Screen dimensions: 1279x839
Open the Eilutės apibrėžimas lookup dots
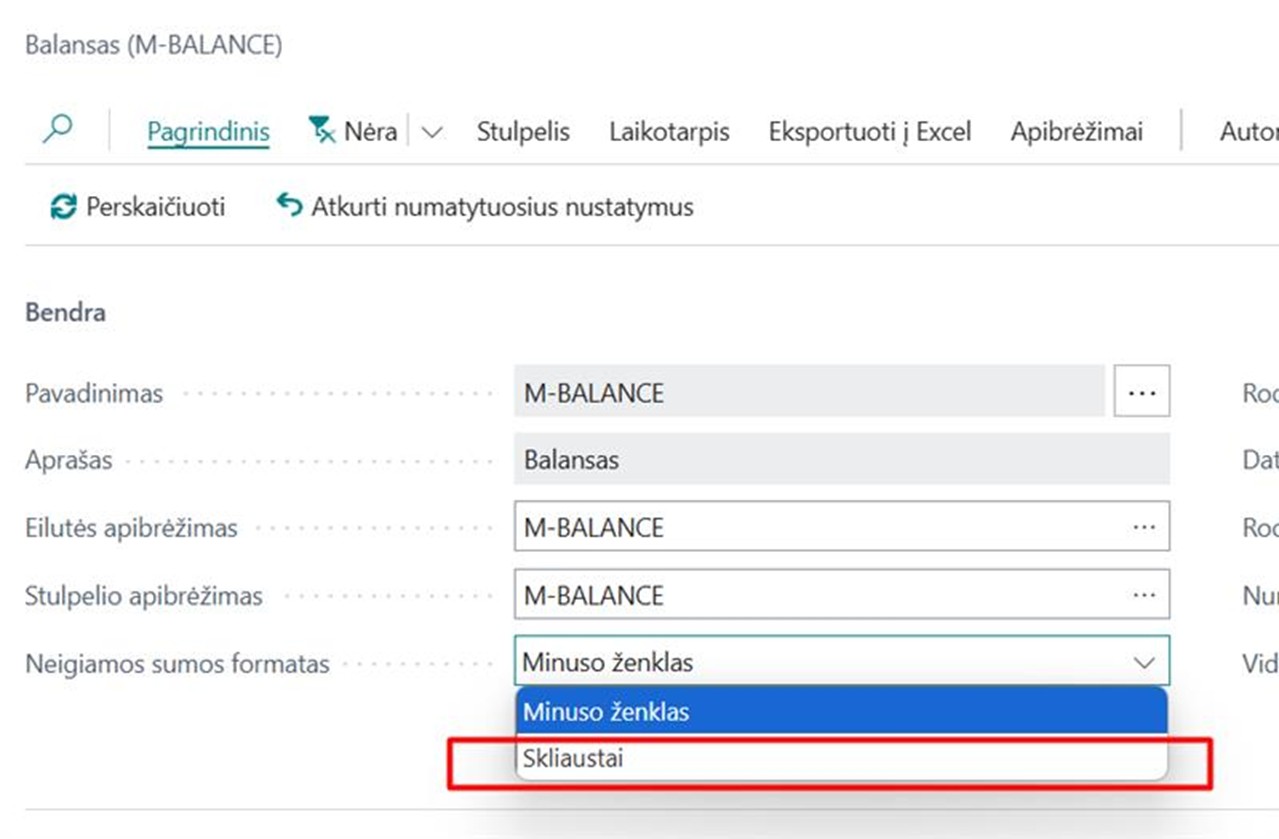1144,527
